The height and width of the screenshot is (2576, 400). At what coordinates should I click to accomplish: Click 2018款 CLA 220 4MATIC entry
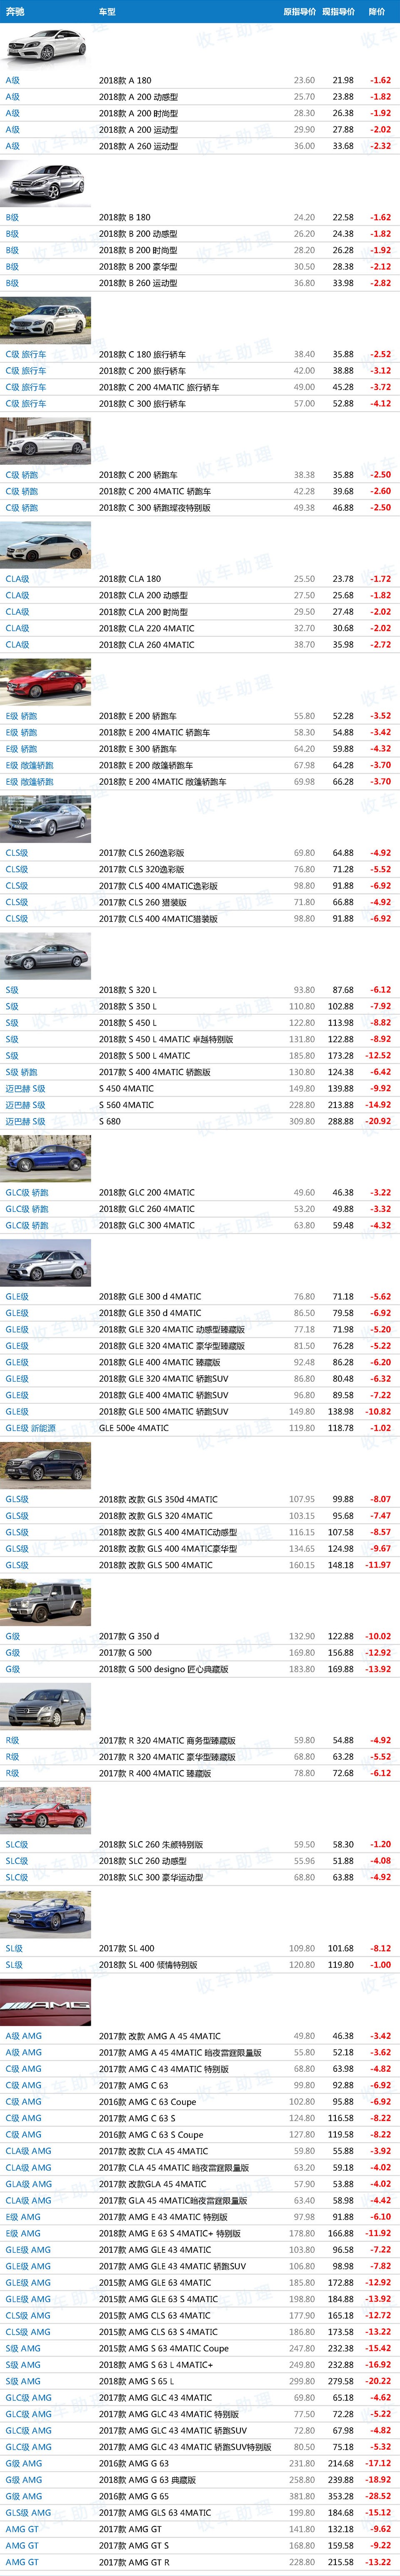(200, 628)
